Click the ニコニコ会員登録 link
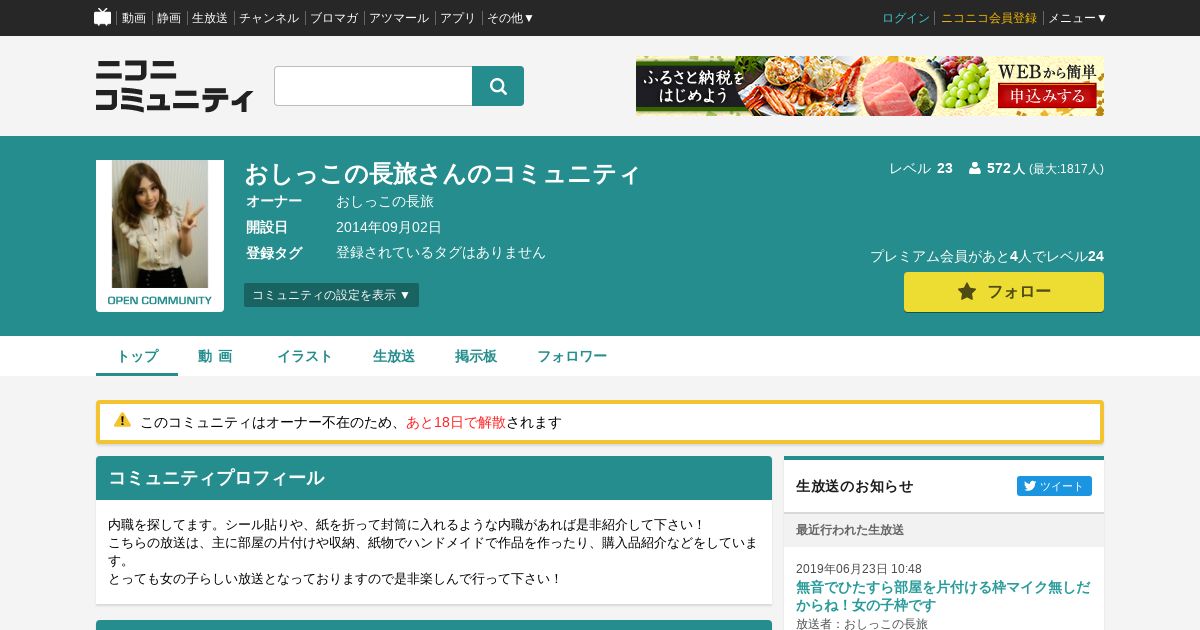 tap(989, 18)
